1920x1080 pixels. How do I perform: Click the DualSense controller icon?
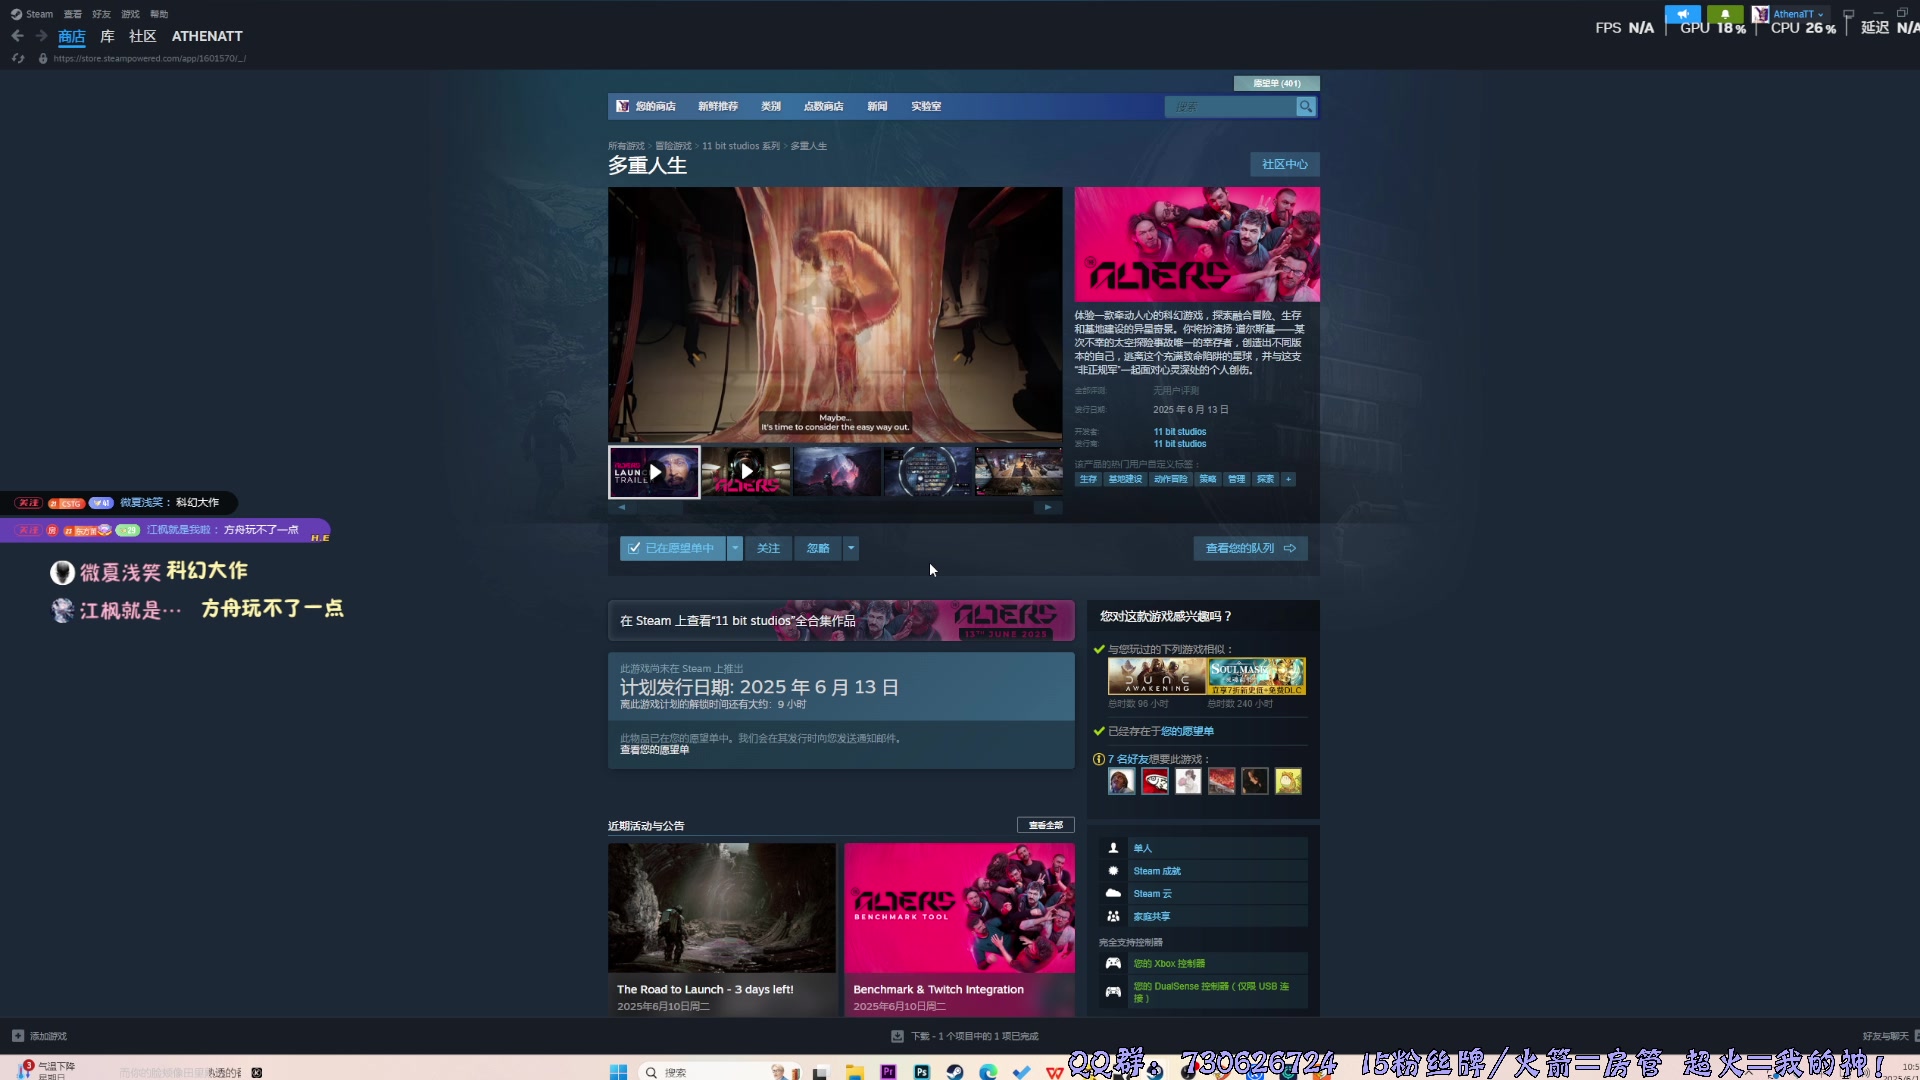click(x=1113, y=992)
